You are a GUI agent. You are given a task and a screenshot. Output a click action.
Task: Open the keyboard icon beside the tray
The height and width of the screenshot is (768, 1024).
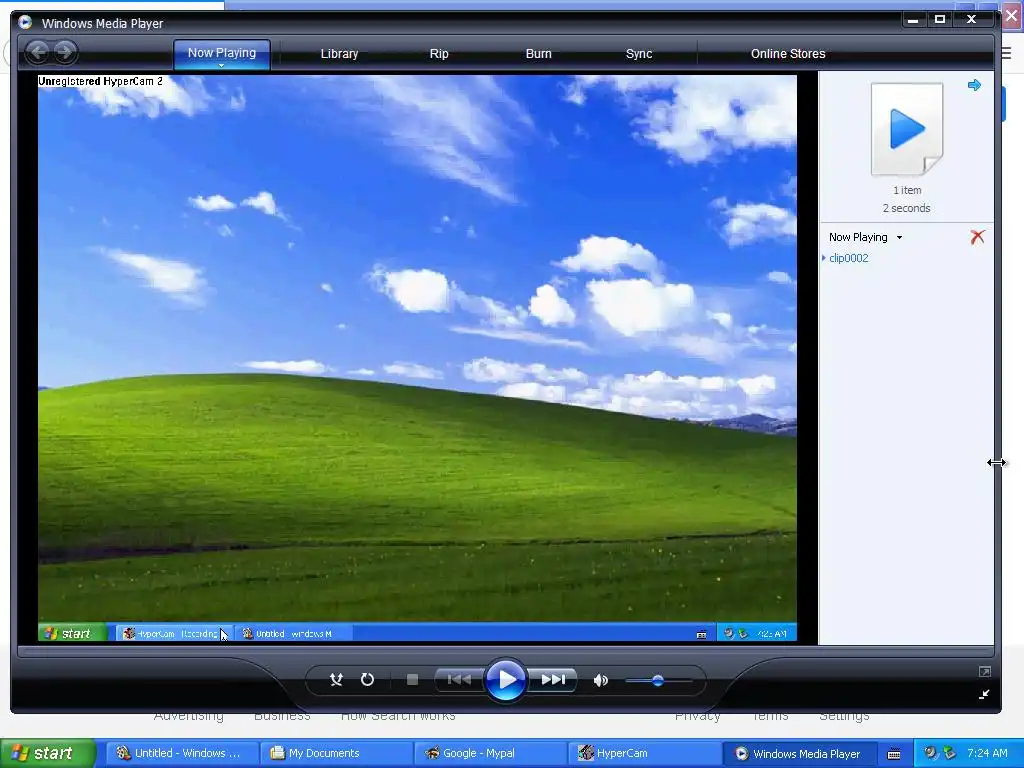(x=894, y=754)
